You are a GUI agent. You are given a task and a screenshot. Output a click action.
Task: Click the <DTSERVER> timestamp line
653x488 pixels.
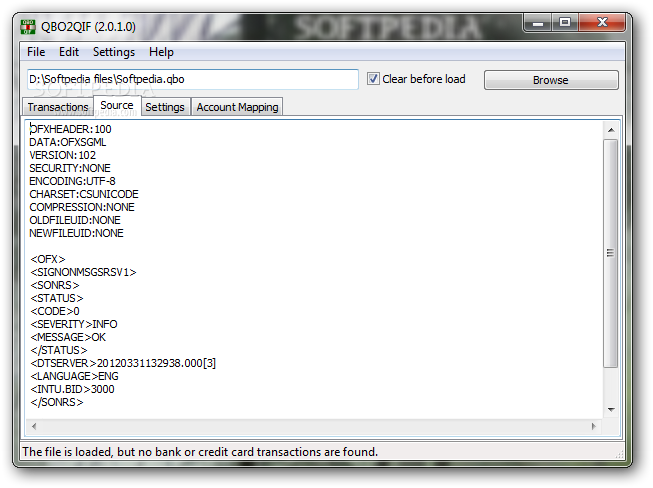123,363
